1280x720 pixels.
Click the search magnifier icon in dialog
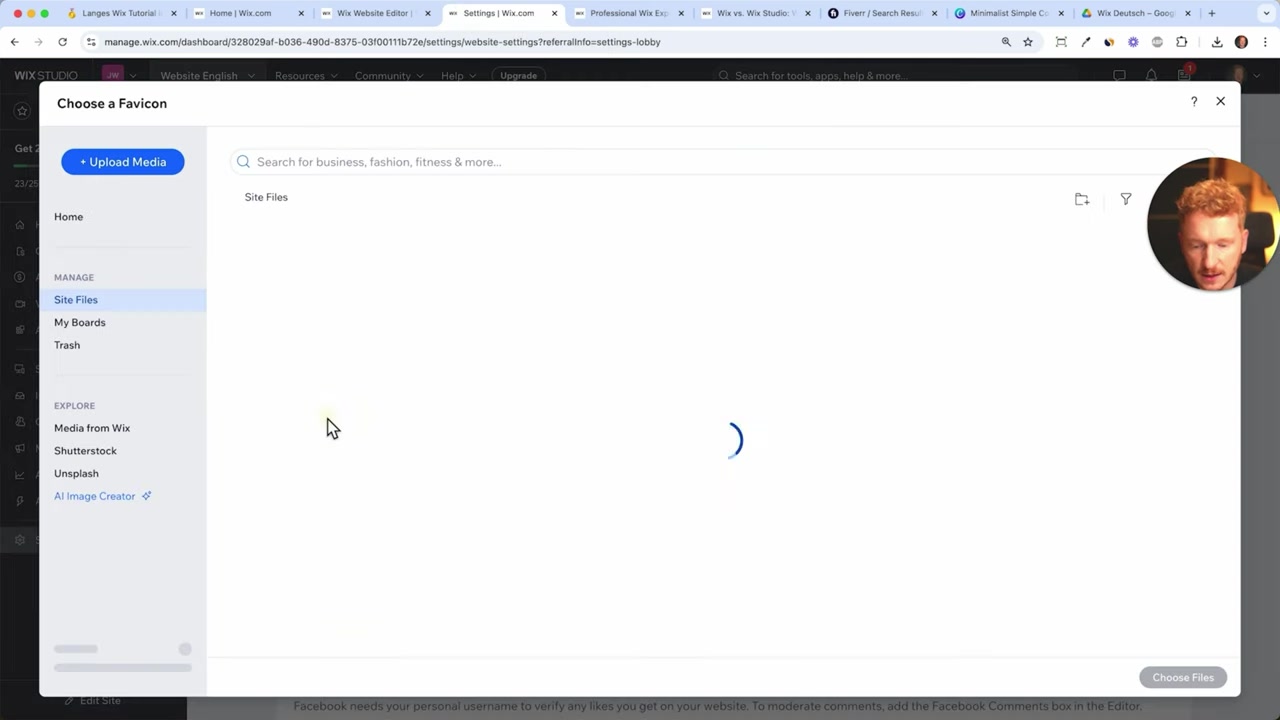click(x=243, y=162)
